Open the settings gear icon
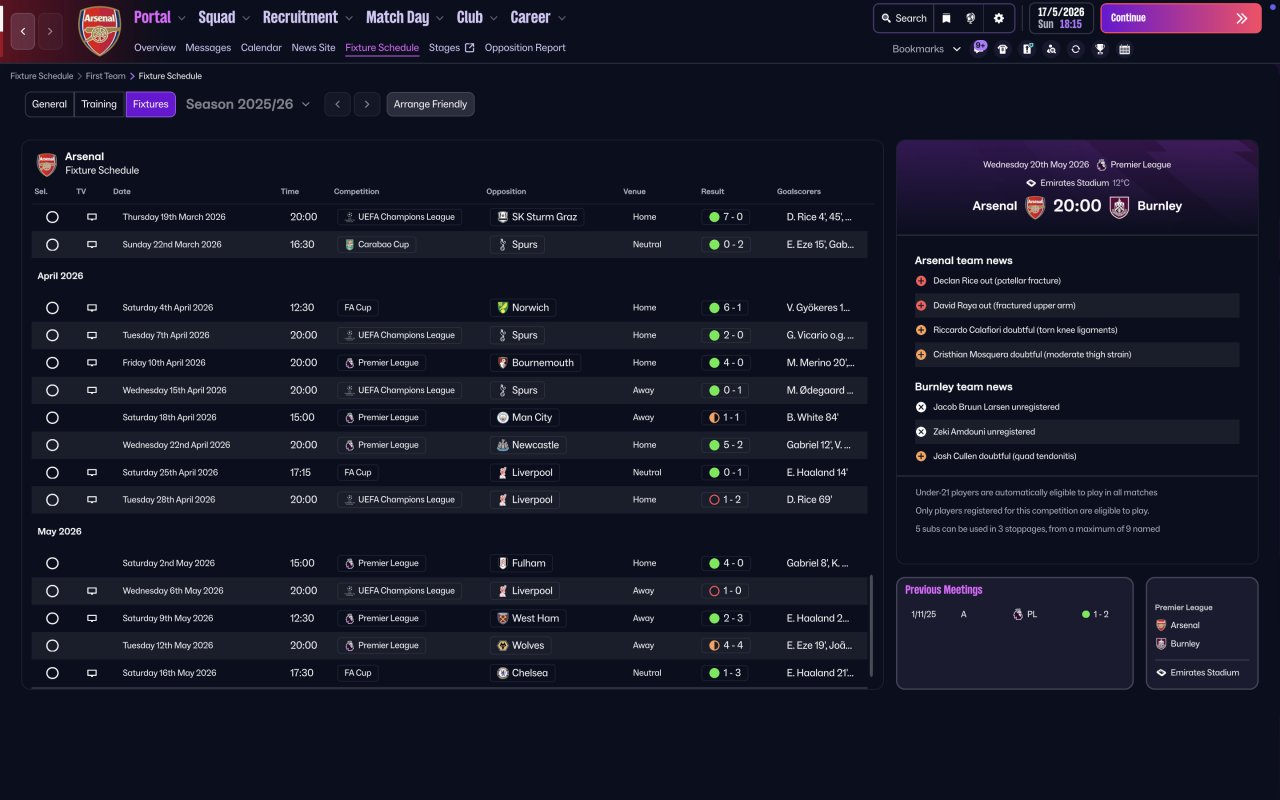 coord(998,18)
